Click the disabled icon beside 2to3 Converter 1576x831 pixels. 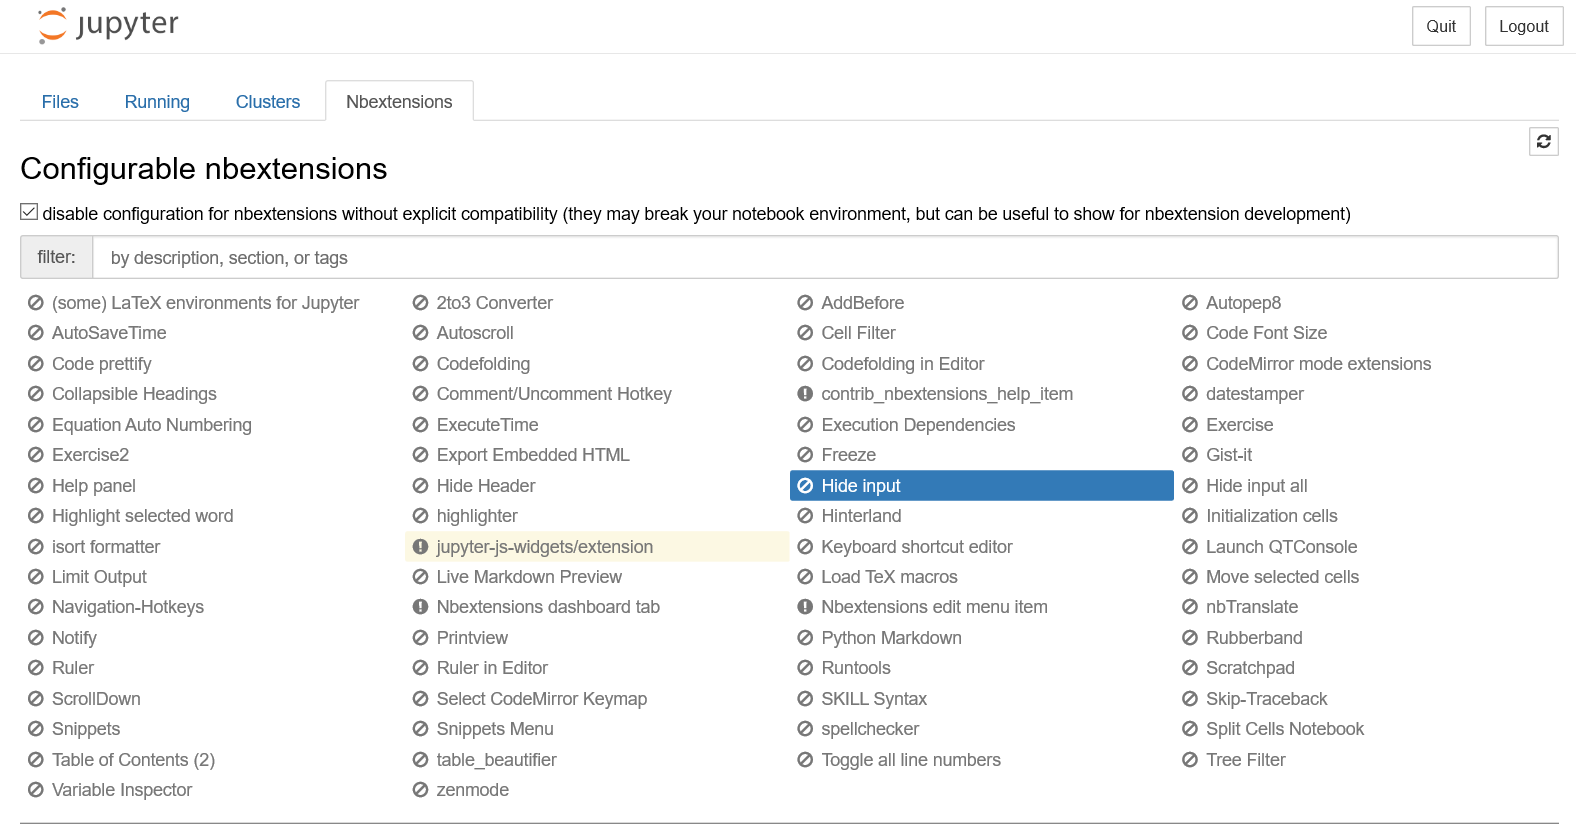point(421,303)
